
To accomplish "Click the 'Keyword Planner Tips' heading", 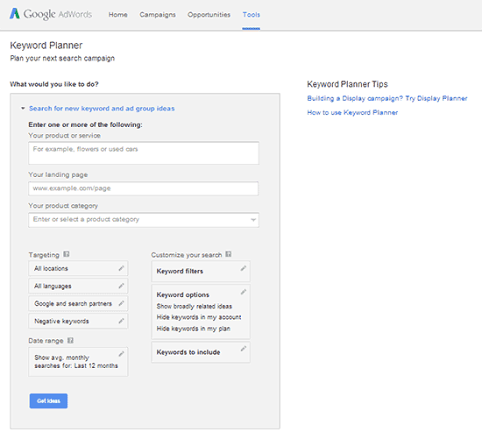I will point(347,84).
